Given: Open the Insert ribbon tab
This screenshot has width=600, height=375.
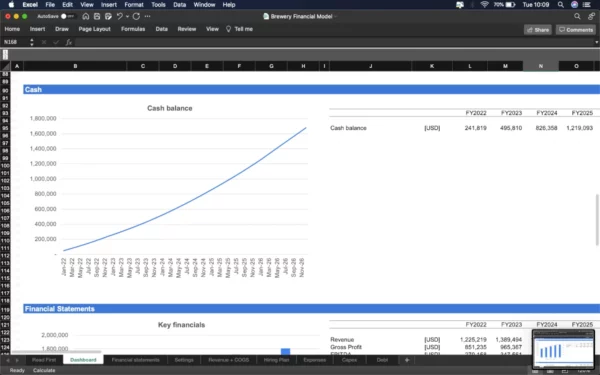Looking at the screenshot, I should coord(38,29).
